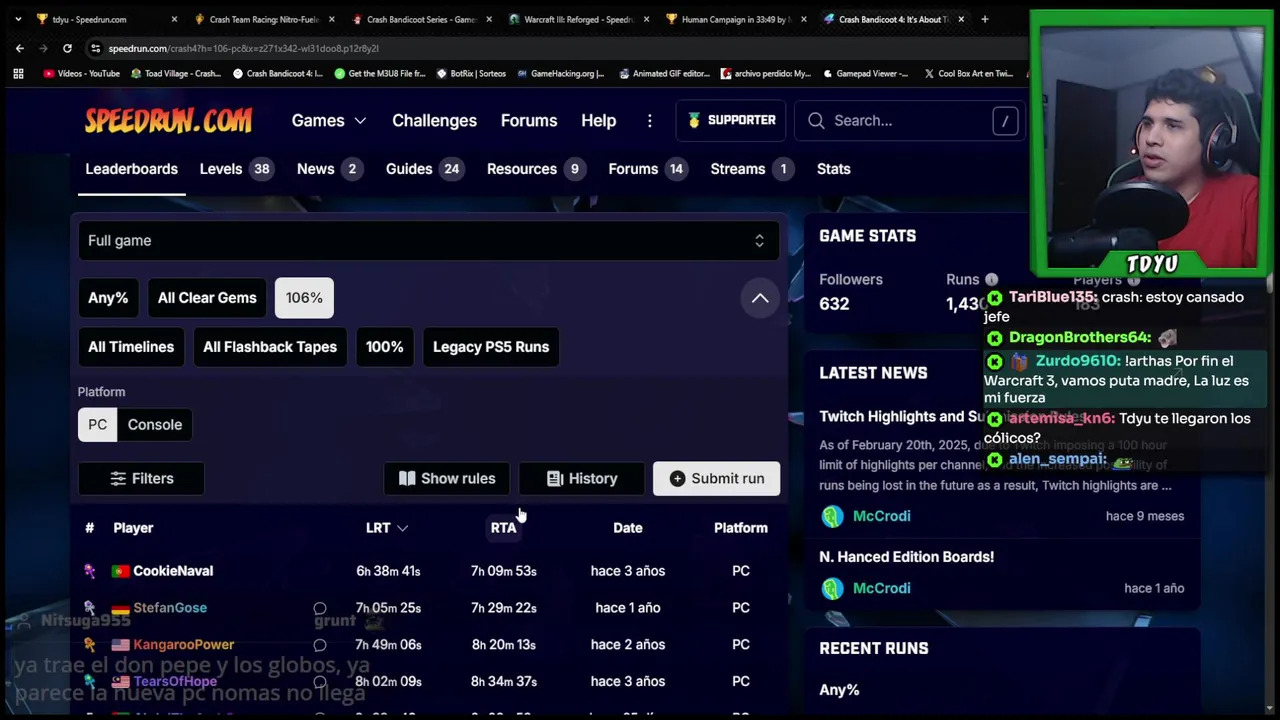The height and width of the screenshot is (720, 1280).
Task: Open comment bubble on KangarooPower's run
Action: (320, 645)
